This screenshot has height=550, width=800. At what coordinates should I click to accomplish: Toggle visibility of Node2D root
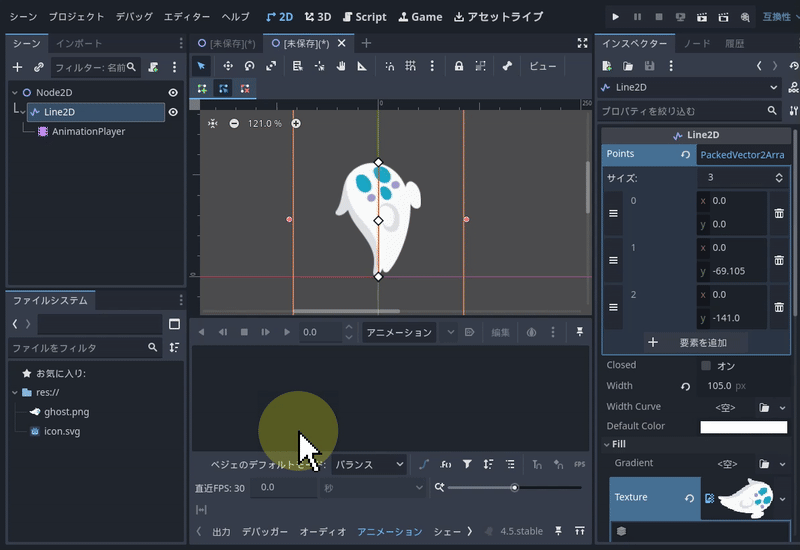(173, 92)
